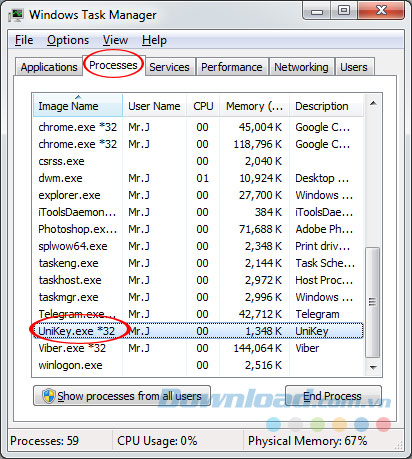Image resolution: width=412 pixels, height=459 pixels.
Task: Open the View menu
Action: tap(115, 40)
